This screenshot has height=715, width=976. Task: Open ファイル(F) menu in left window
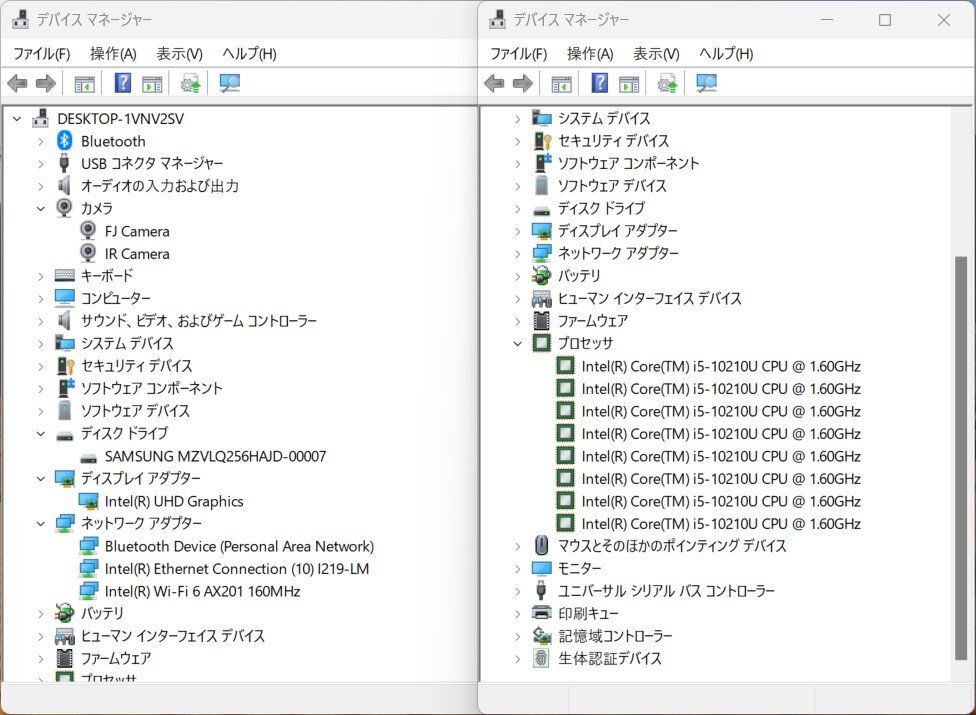pos(42,54)
